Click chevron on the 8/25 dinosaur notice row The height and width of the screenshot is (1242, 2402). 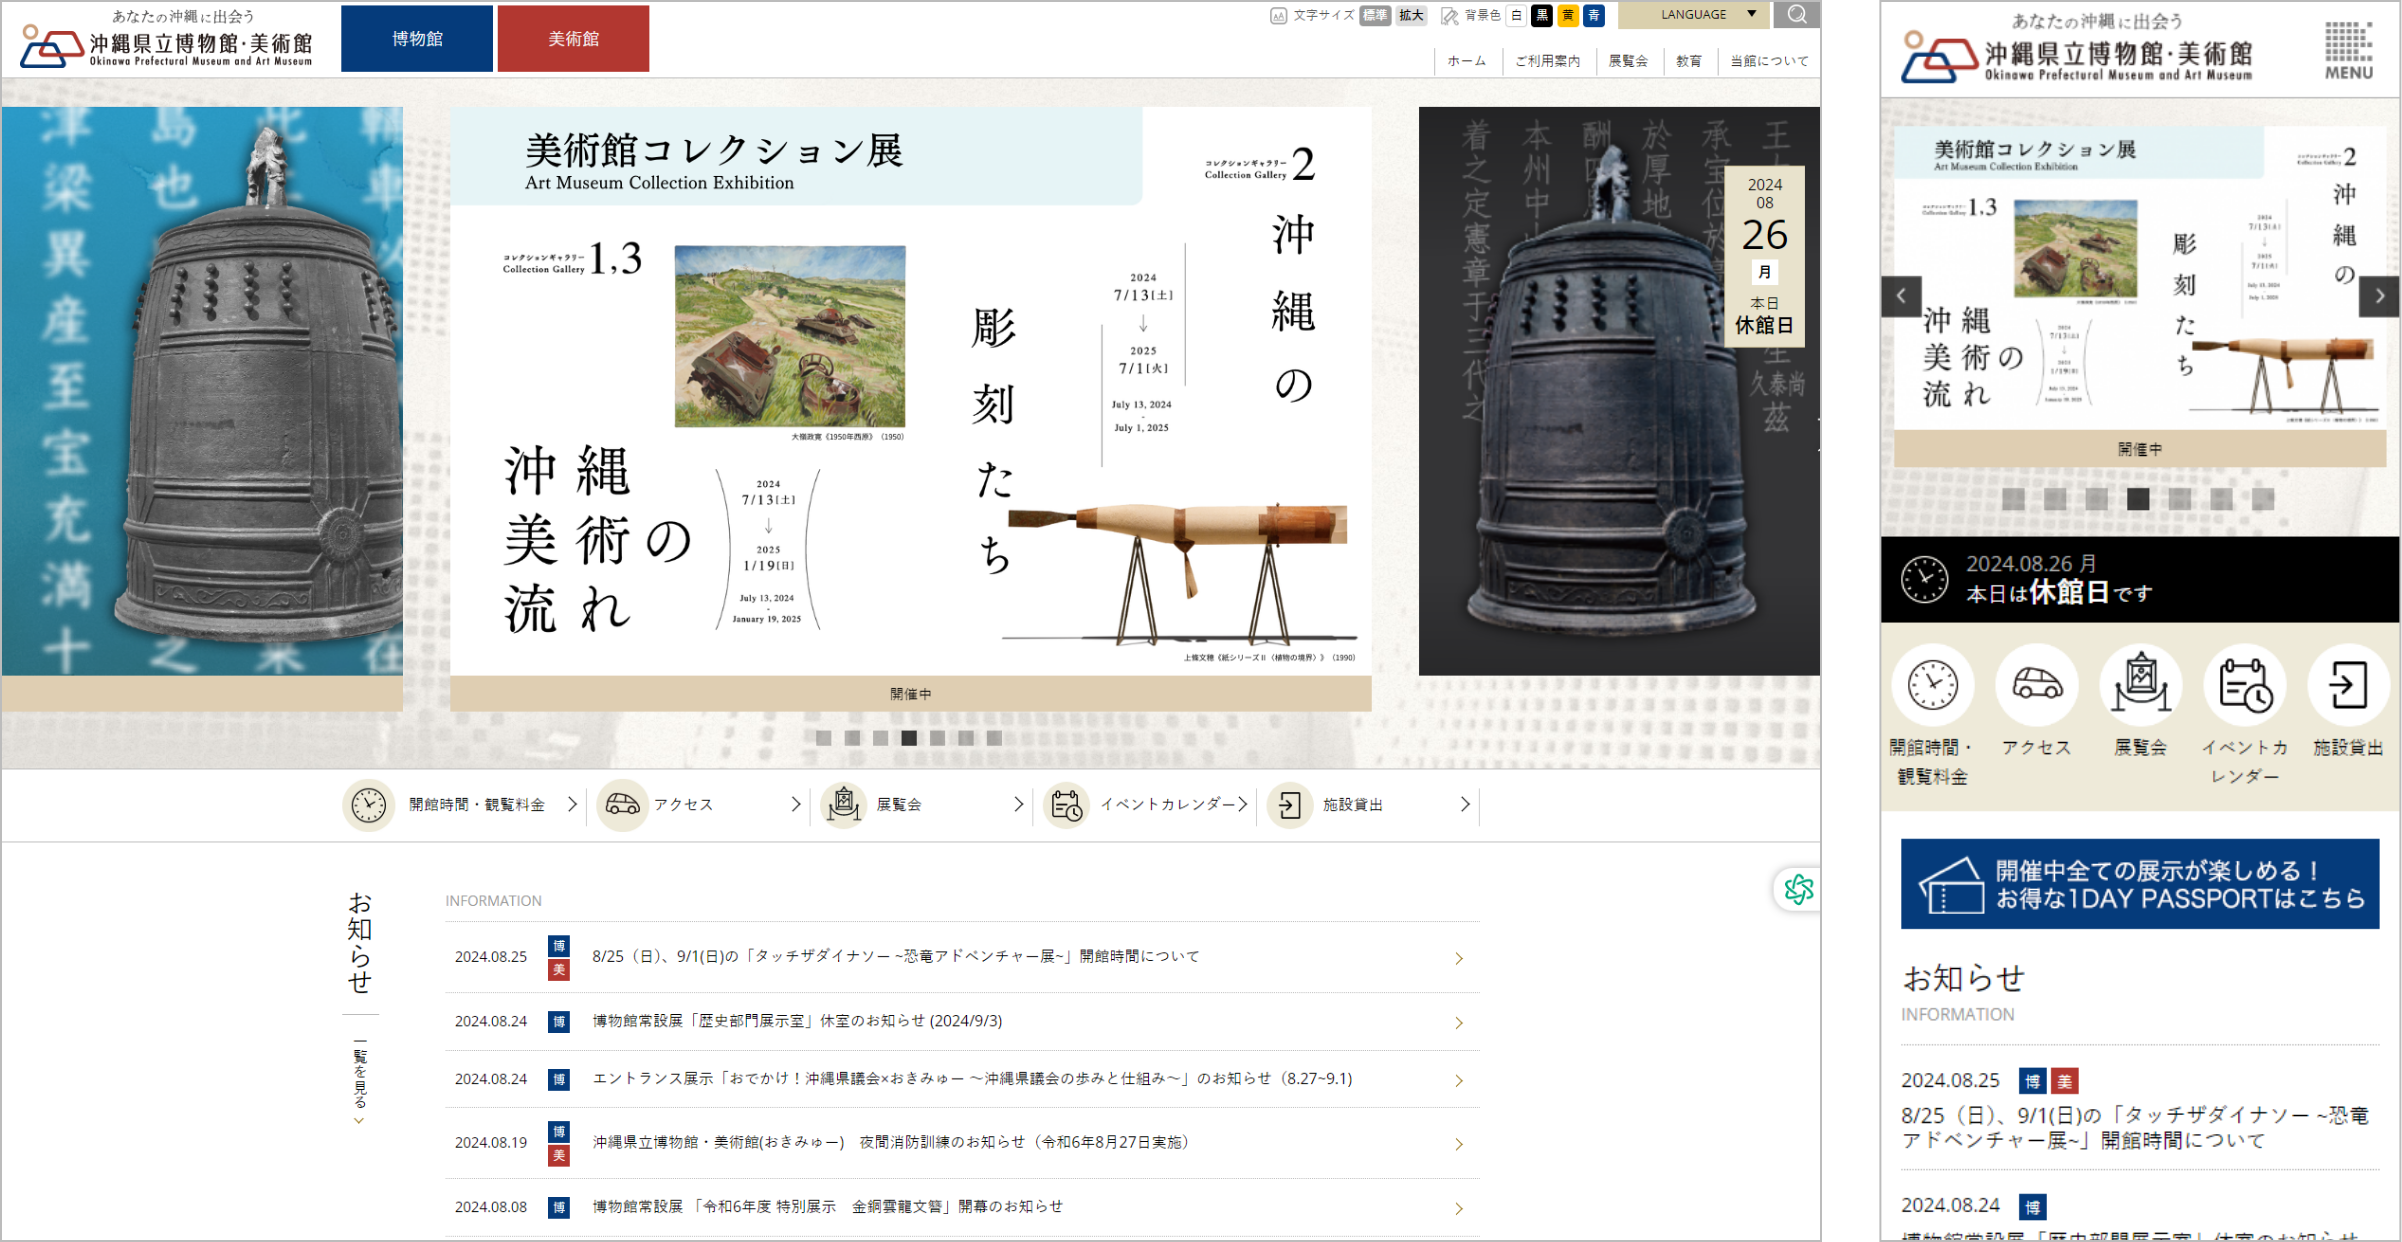pos(1459,958)
